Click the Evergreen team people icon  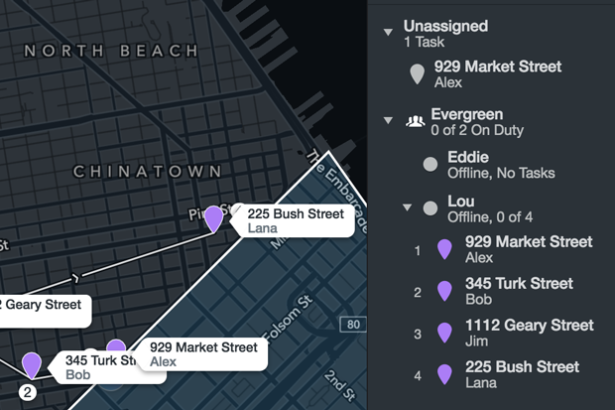[415, 121]
